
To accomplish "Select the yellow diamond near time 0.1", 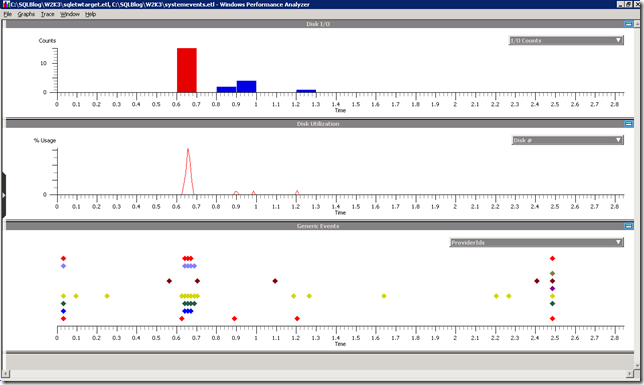I will (x=76, y=296).
